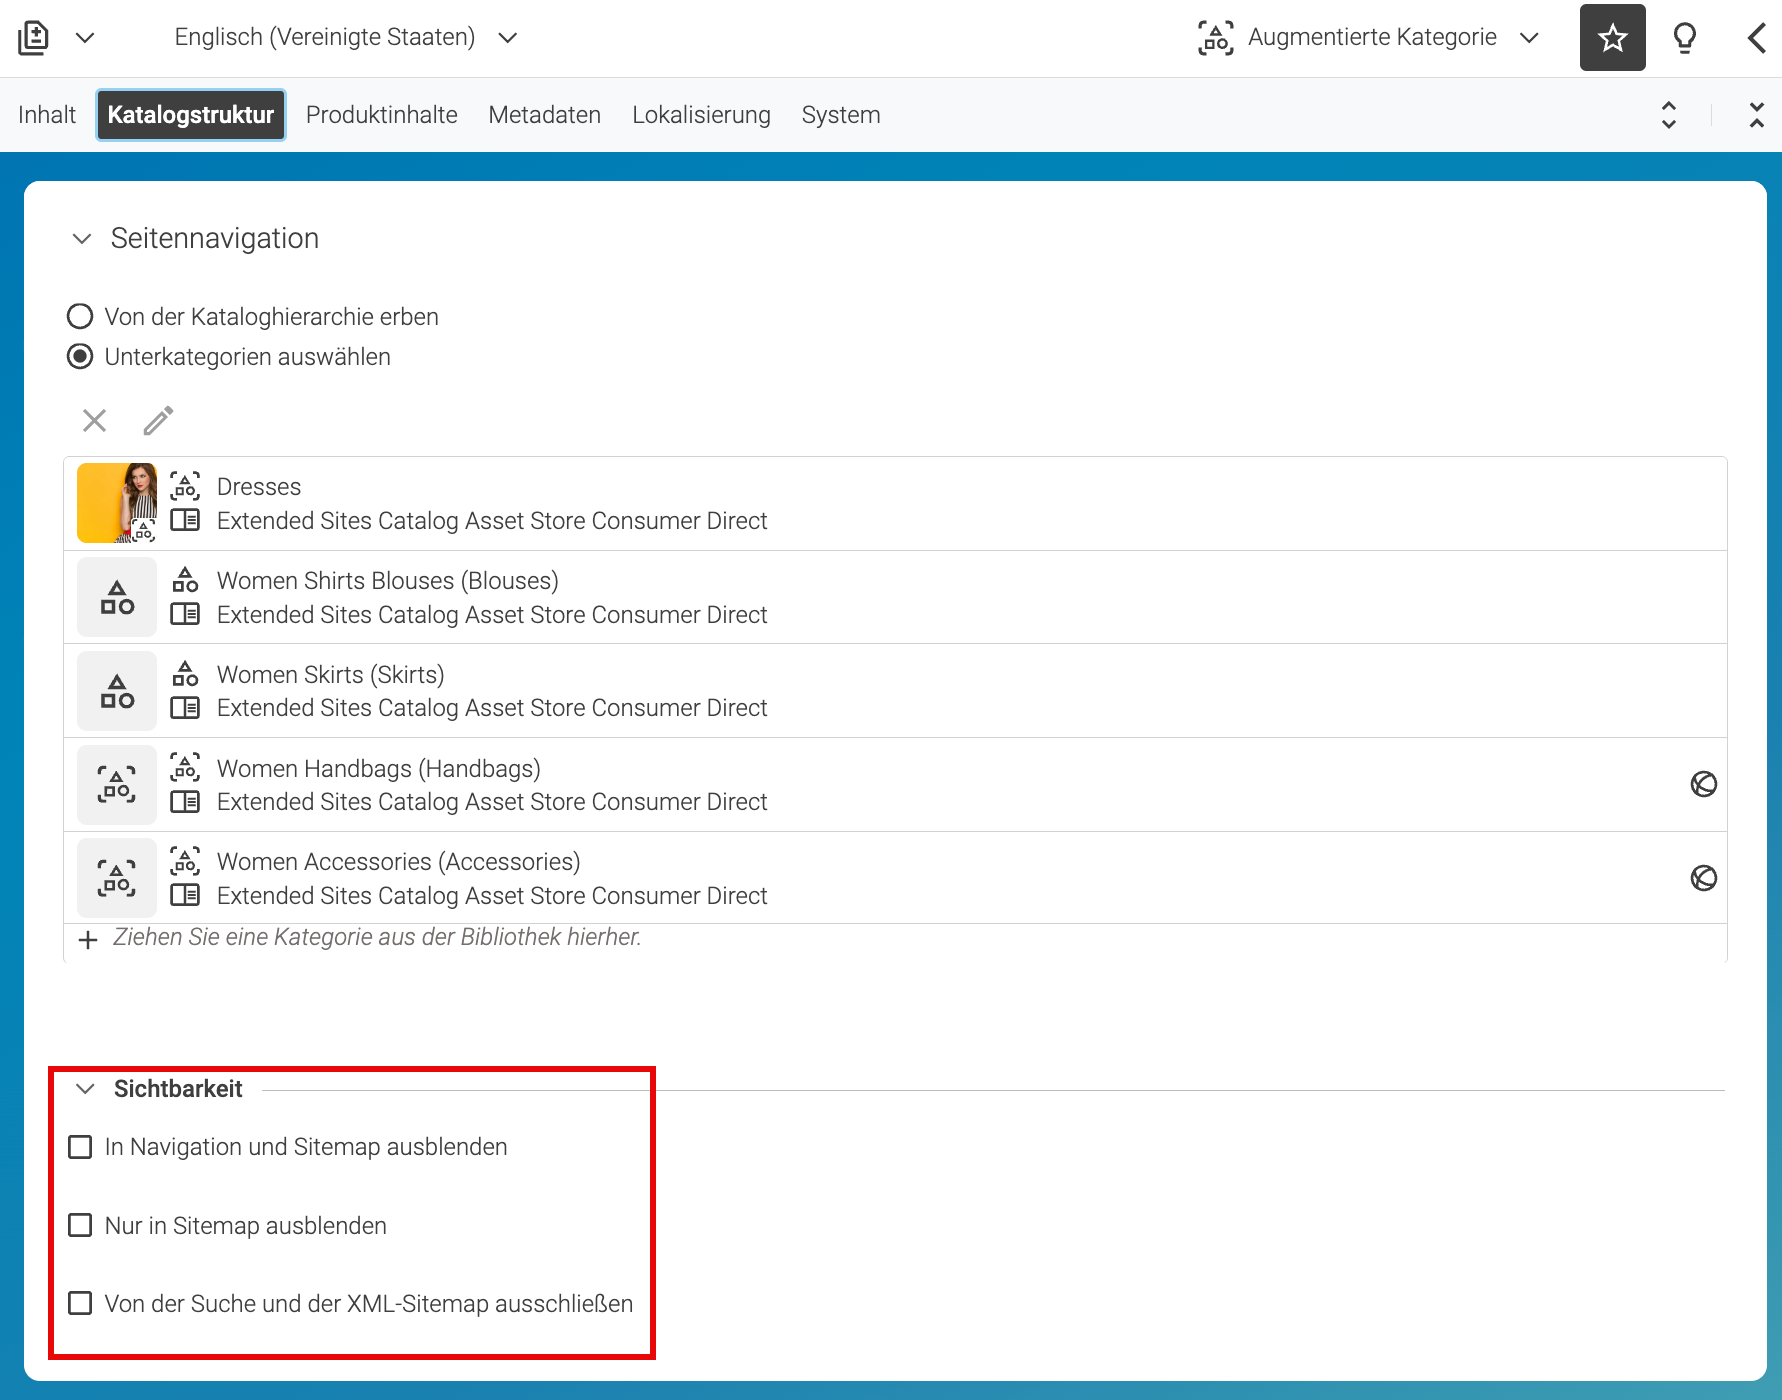The width and height of the screenshot is (1782, 1400).
Task: Click the Dresses category thumbnail
Action: coord(117,503)
